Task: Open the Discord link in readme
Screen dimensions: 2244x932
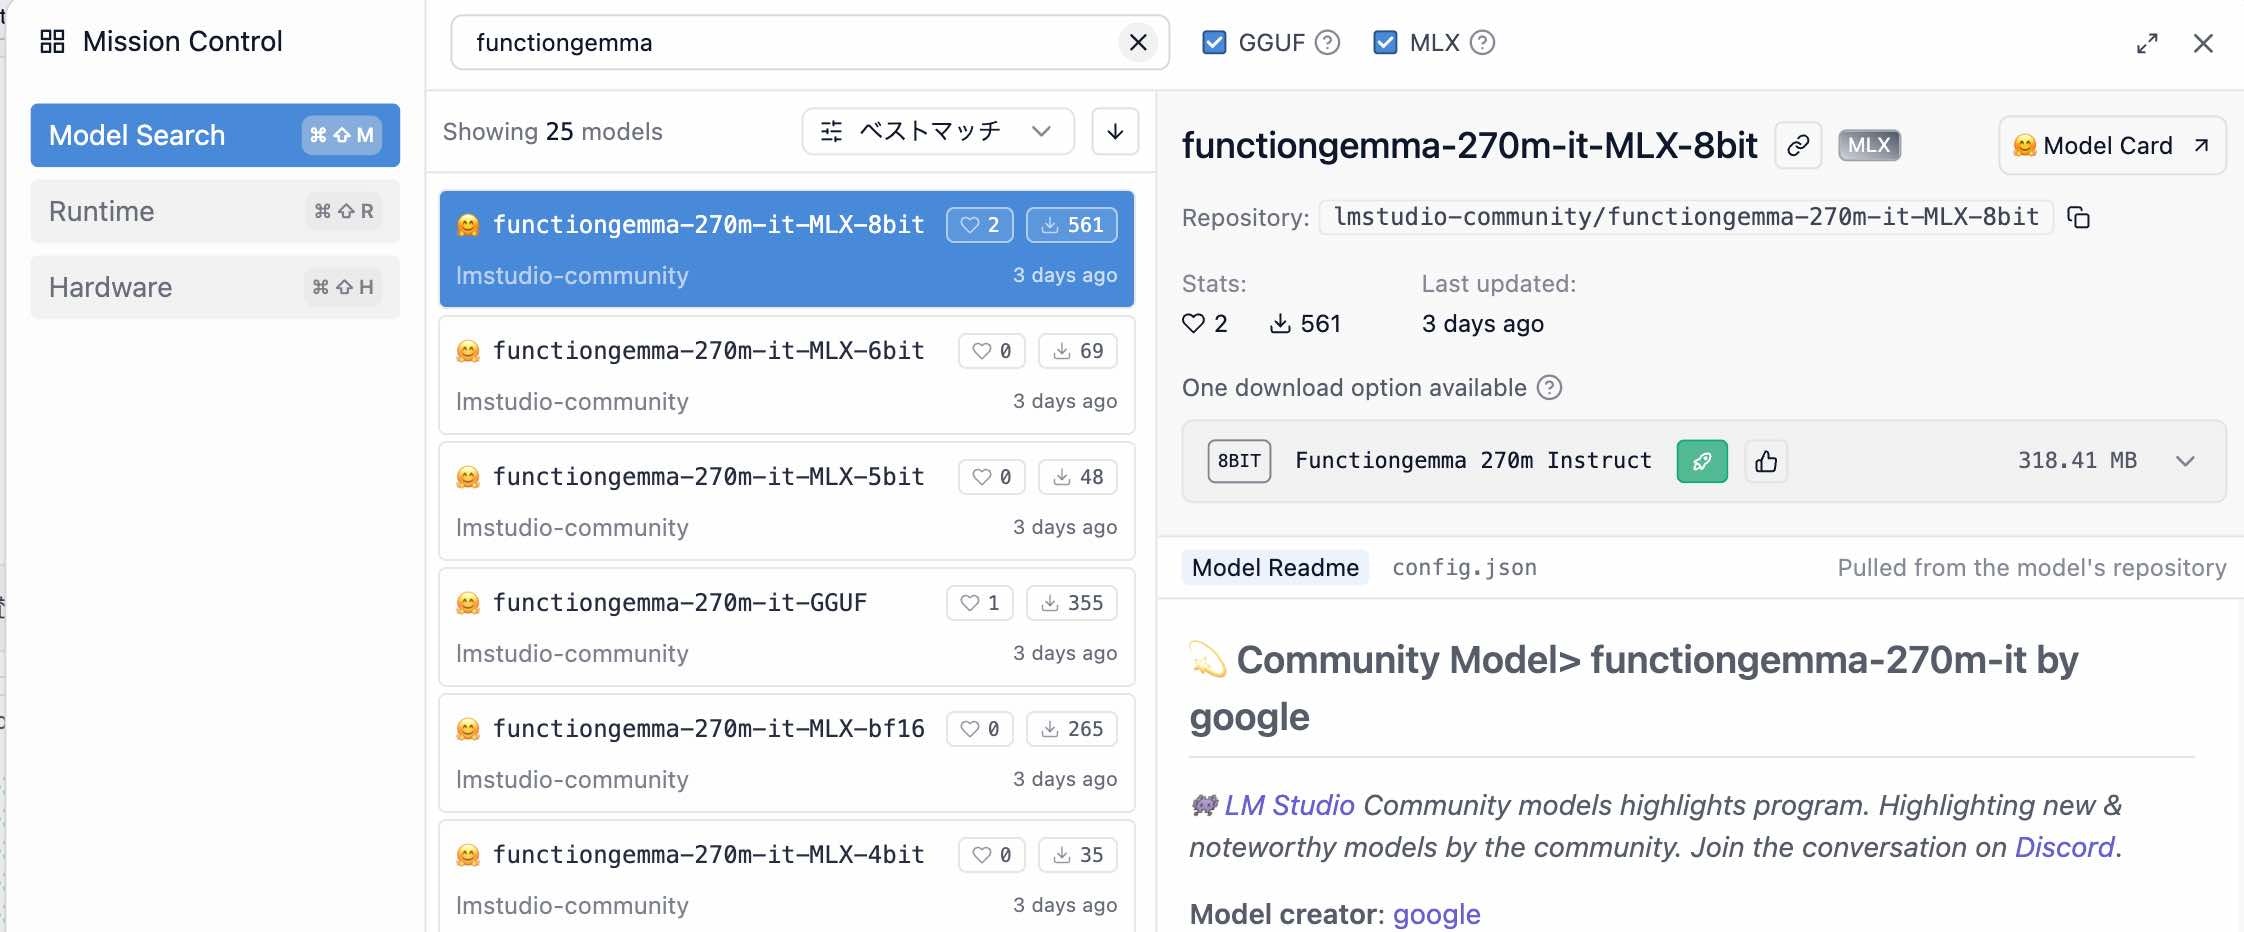Action: point(2064,847)
